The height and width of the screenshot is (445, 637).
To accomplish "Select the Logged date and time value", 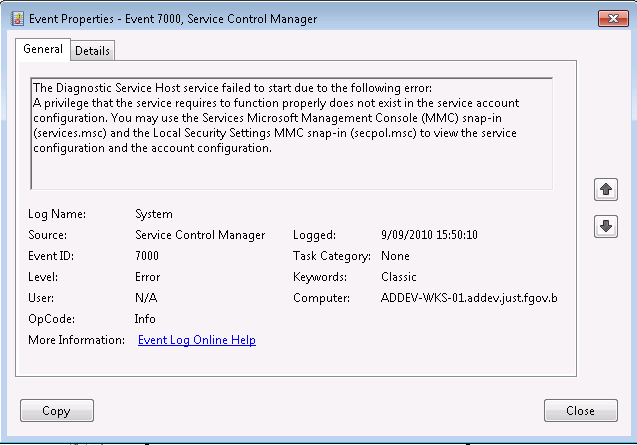I will pos(429,235).
